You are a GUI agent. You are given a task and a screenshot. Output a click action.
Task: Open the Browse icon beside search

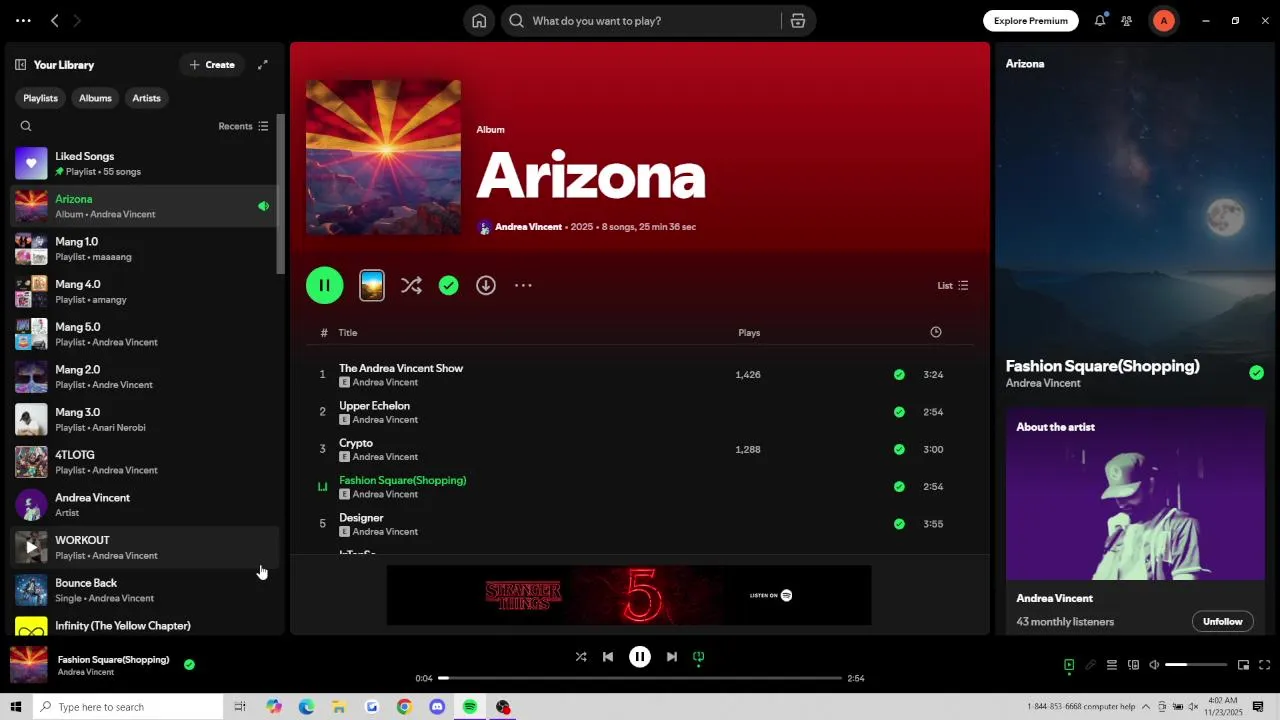click(798, 21)
